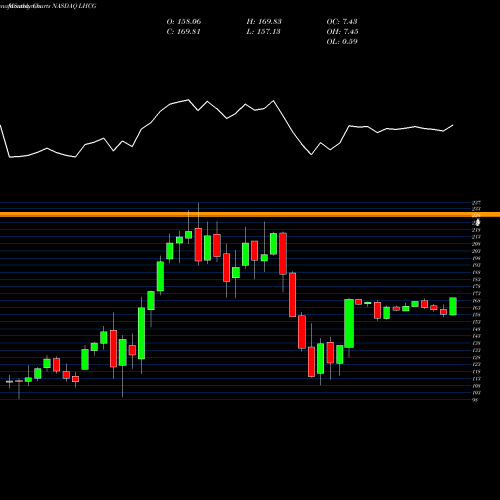Image resolution: width=500 pixels, height=500 pixels.
Task: Click the close price value C: 169.81
Action: (x=183, y=32)
